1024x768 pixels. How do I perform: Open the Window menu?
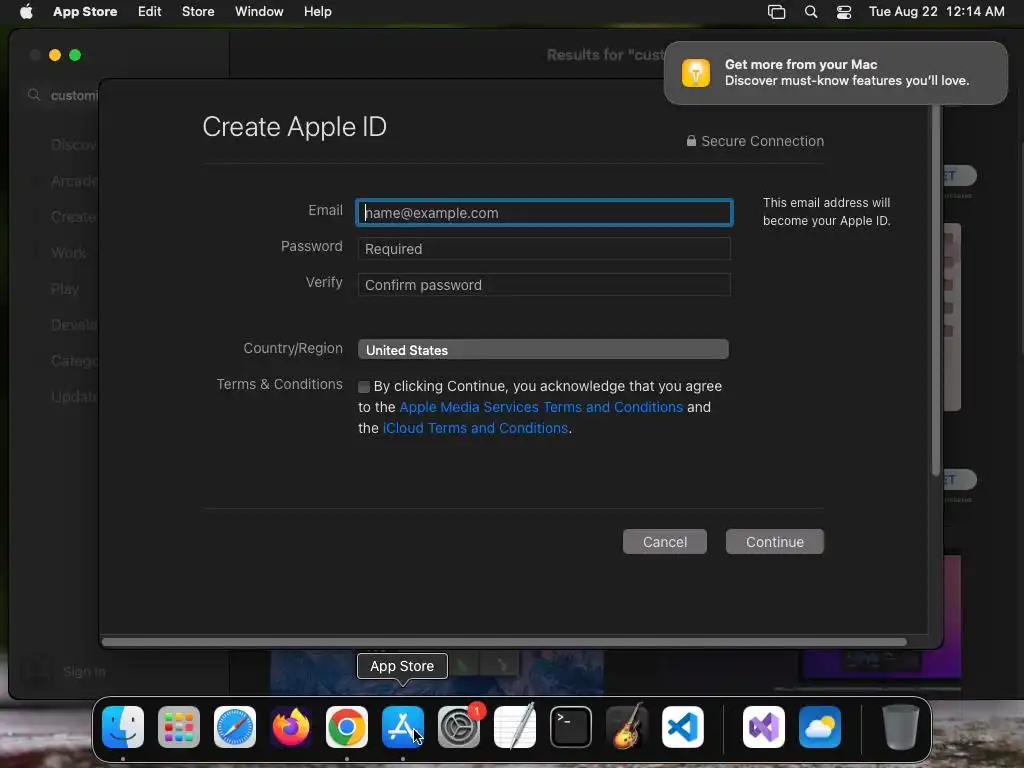pos(259,12)
